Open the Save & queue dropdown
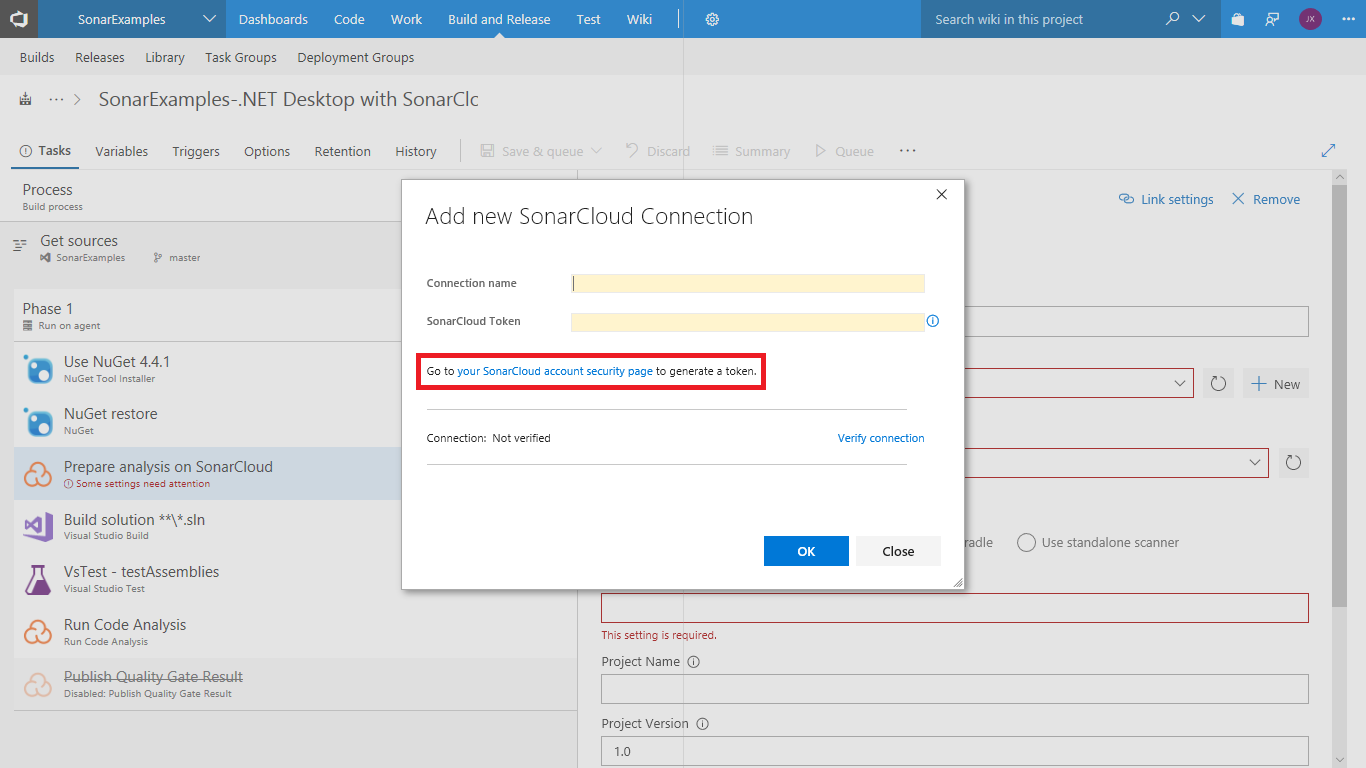The image size is (1366, 768). click(541, 151)
